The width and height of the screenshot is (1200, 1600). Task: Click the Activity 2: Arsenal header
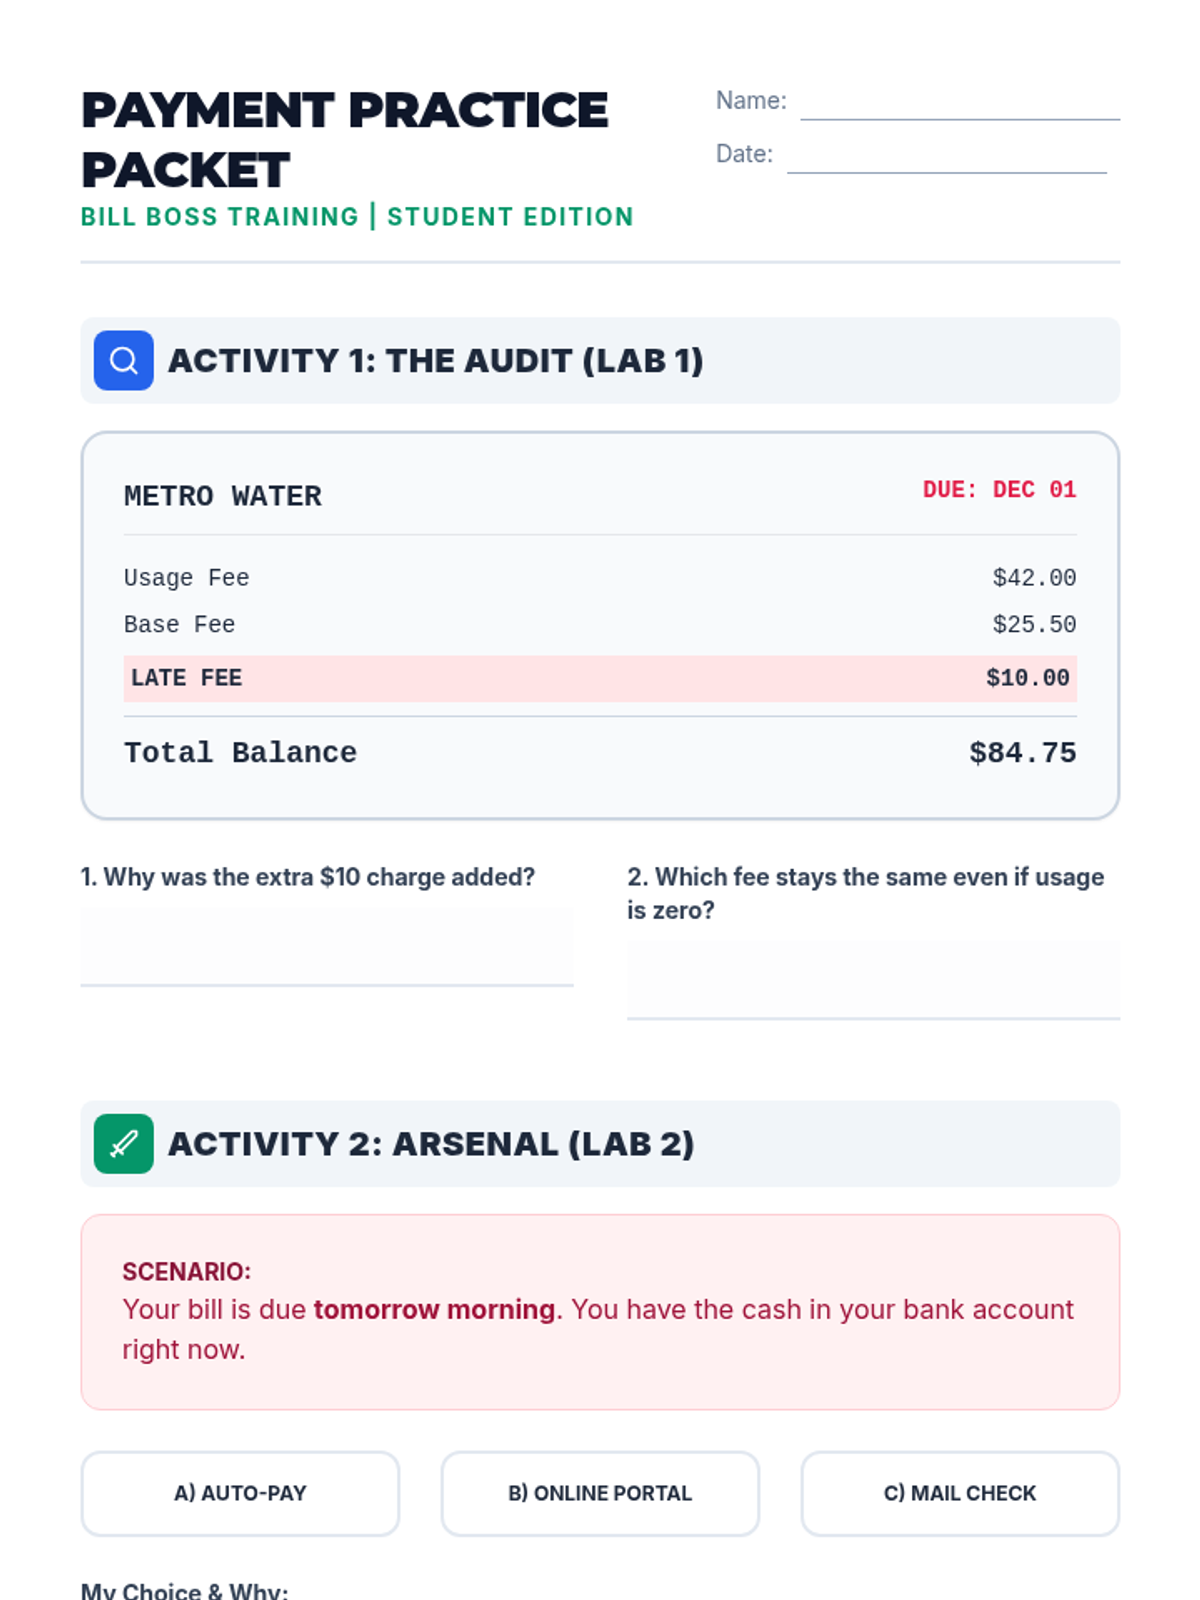pos(430,1144)
